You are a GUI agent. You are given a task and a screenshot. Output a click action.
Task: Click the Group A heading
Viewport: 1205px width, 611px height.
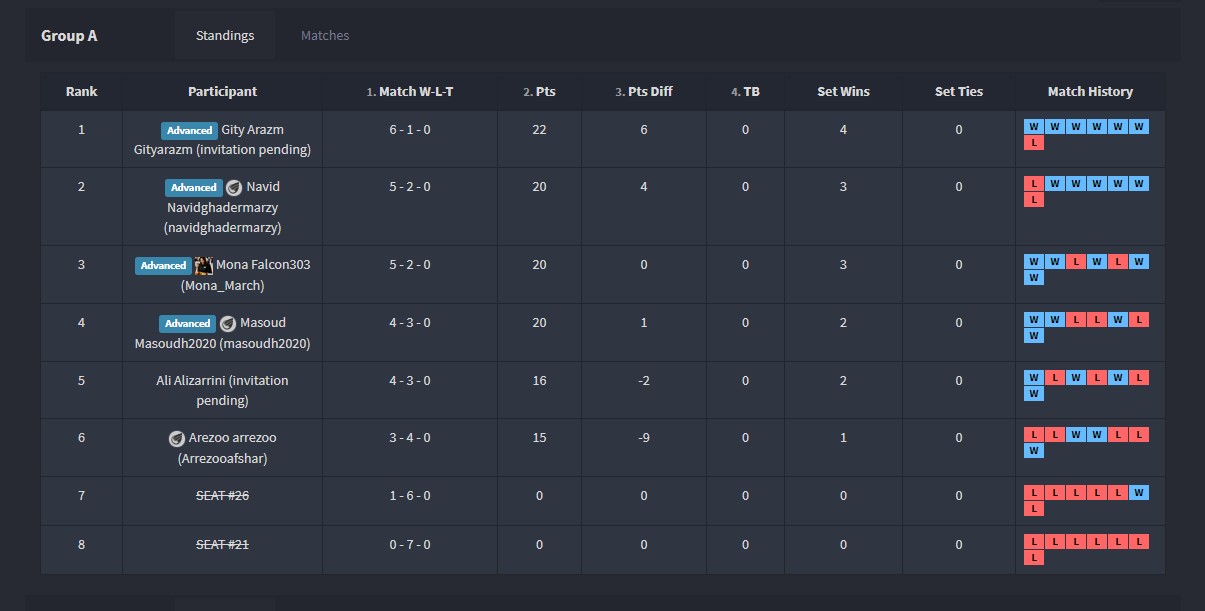69,36
